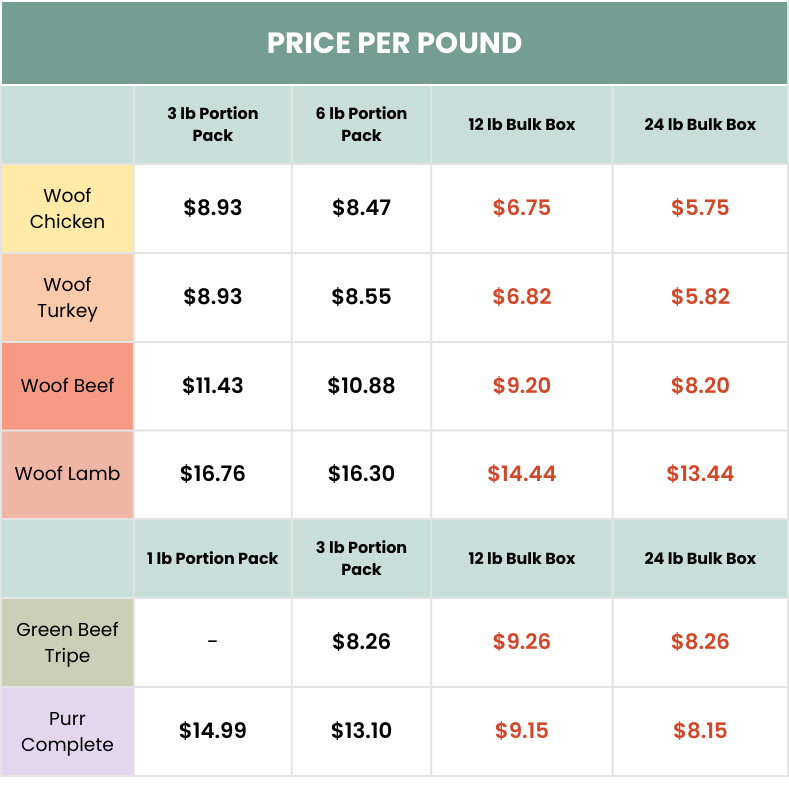789x789 pixels.
Task: Click the $14.99 Purr Complete price
Action: pos(212,731)
